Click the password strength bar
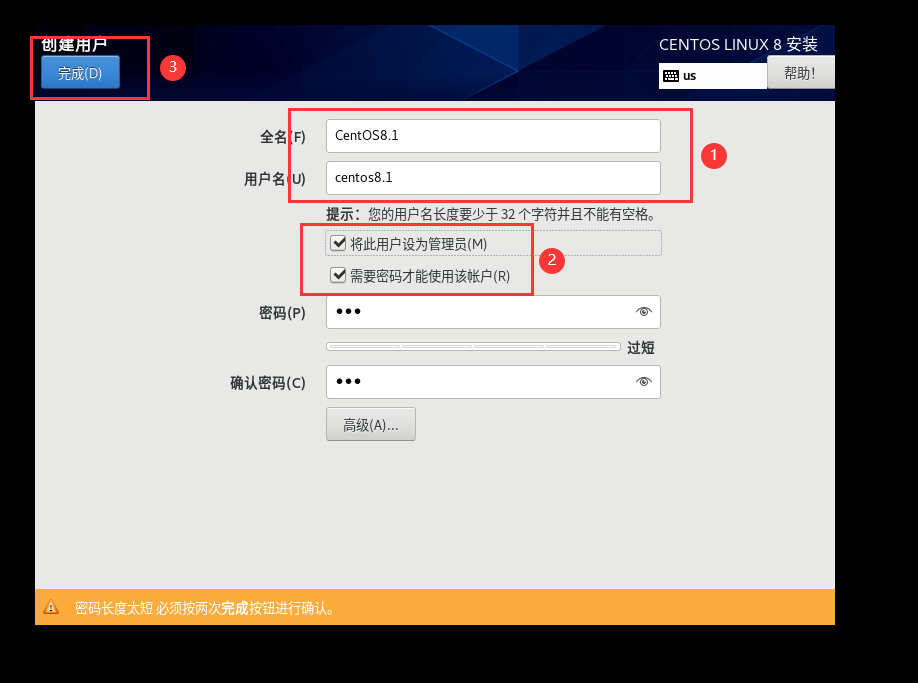The height and width of the screenshot is (683, 918). pos(473,346)
